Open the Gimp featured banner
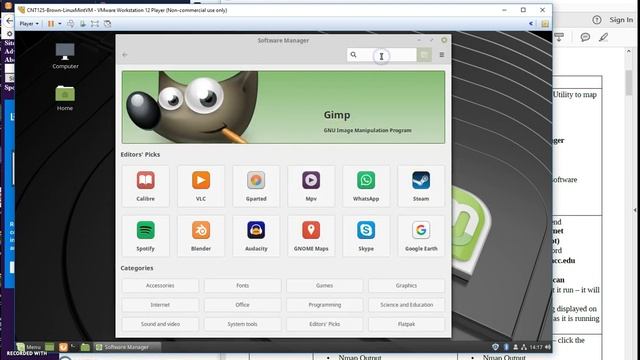 (x=283, y=107)
